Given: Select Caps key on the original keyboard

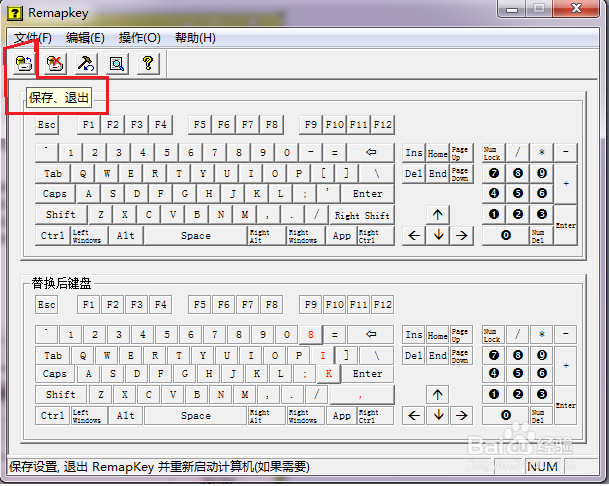Looking at the screenshot, I should 55,193.
